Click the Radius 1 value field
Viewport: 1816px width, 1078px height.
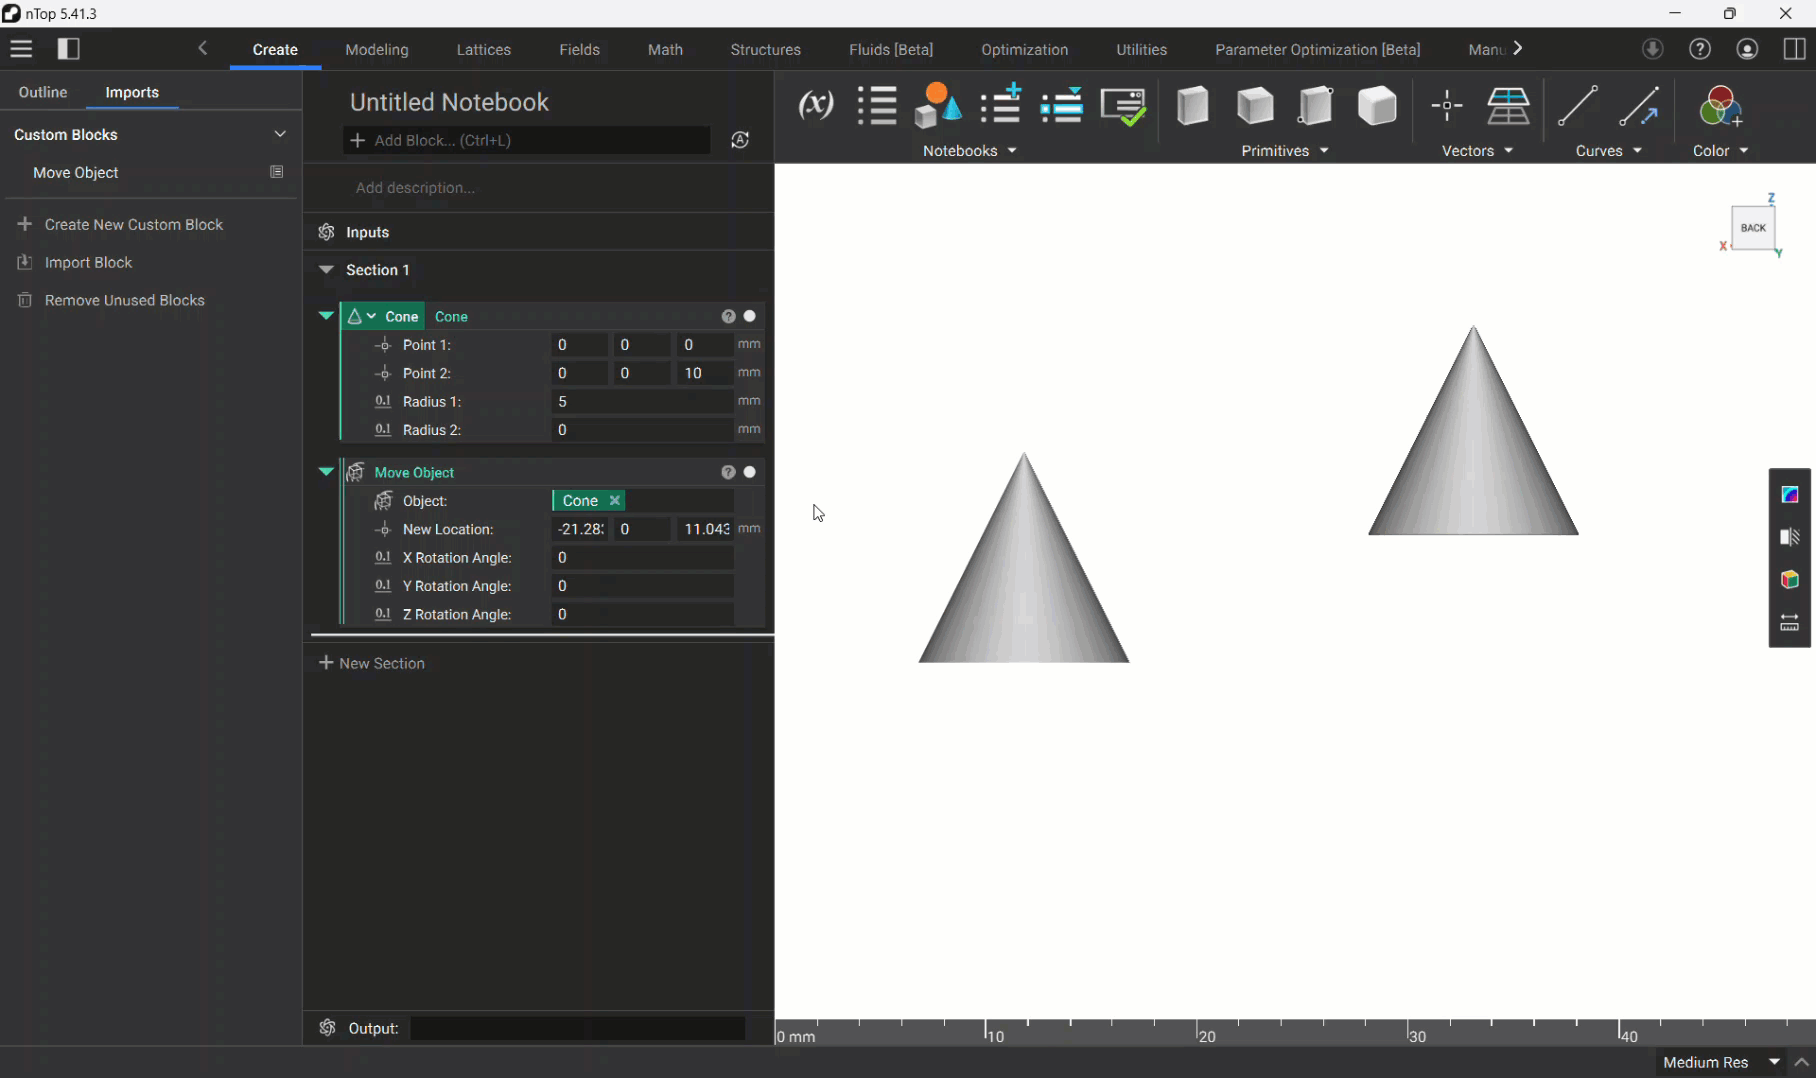642,401
